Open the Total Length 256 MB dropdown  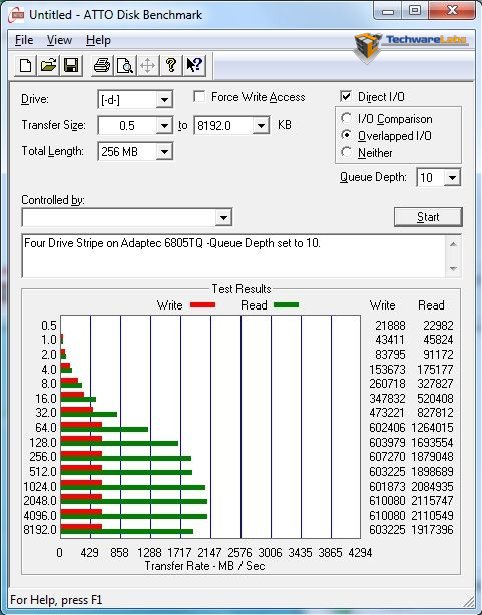[x=135, y=151]
